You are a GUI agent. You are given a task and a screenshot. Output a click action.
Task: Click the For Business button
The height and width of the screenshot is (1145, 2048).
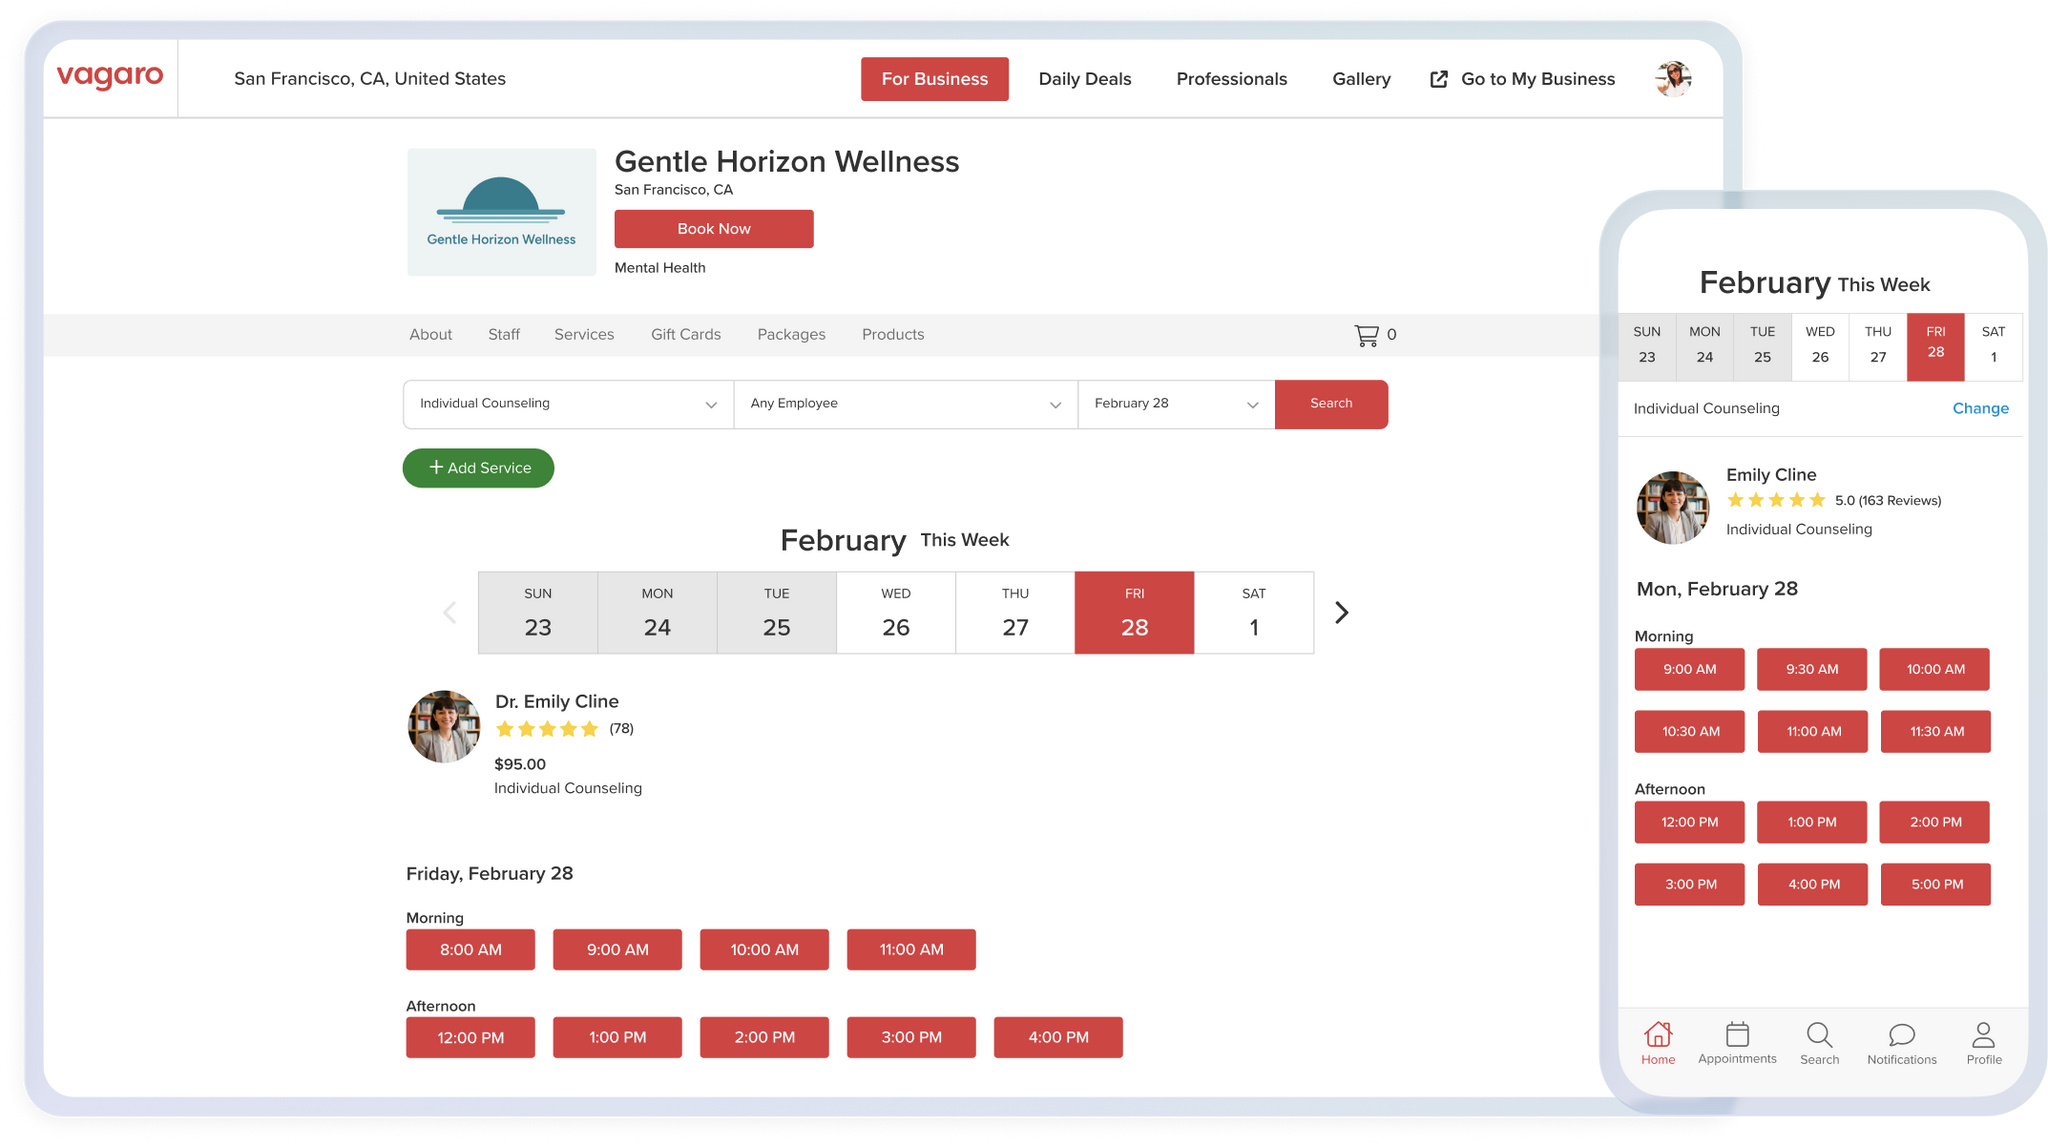tap(935, 79)
